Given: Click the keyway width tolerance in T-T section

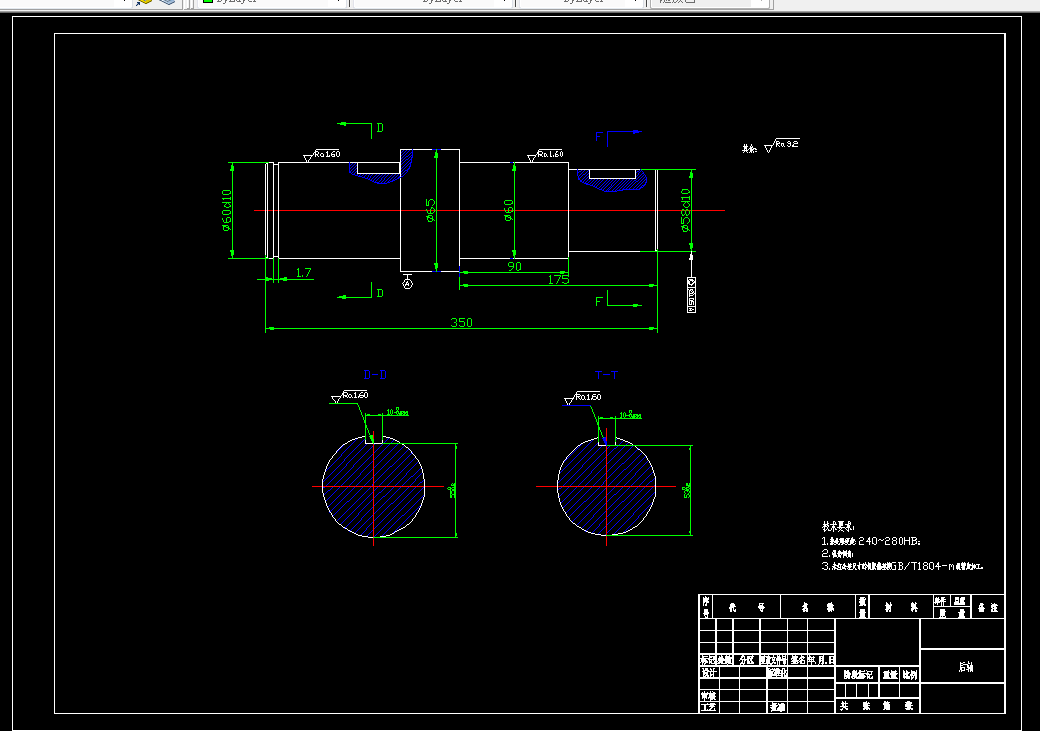Looking at the screenshot, I should [x=630, y=415].
